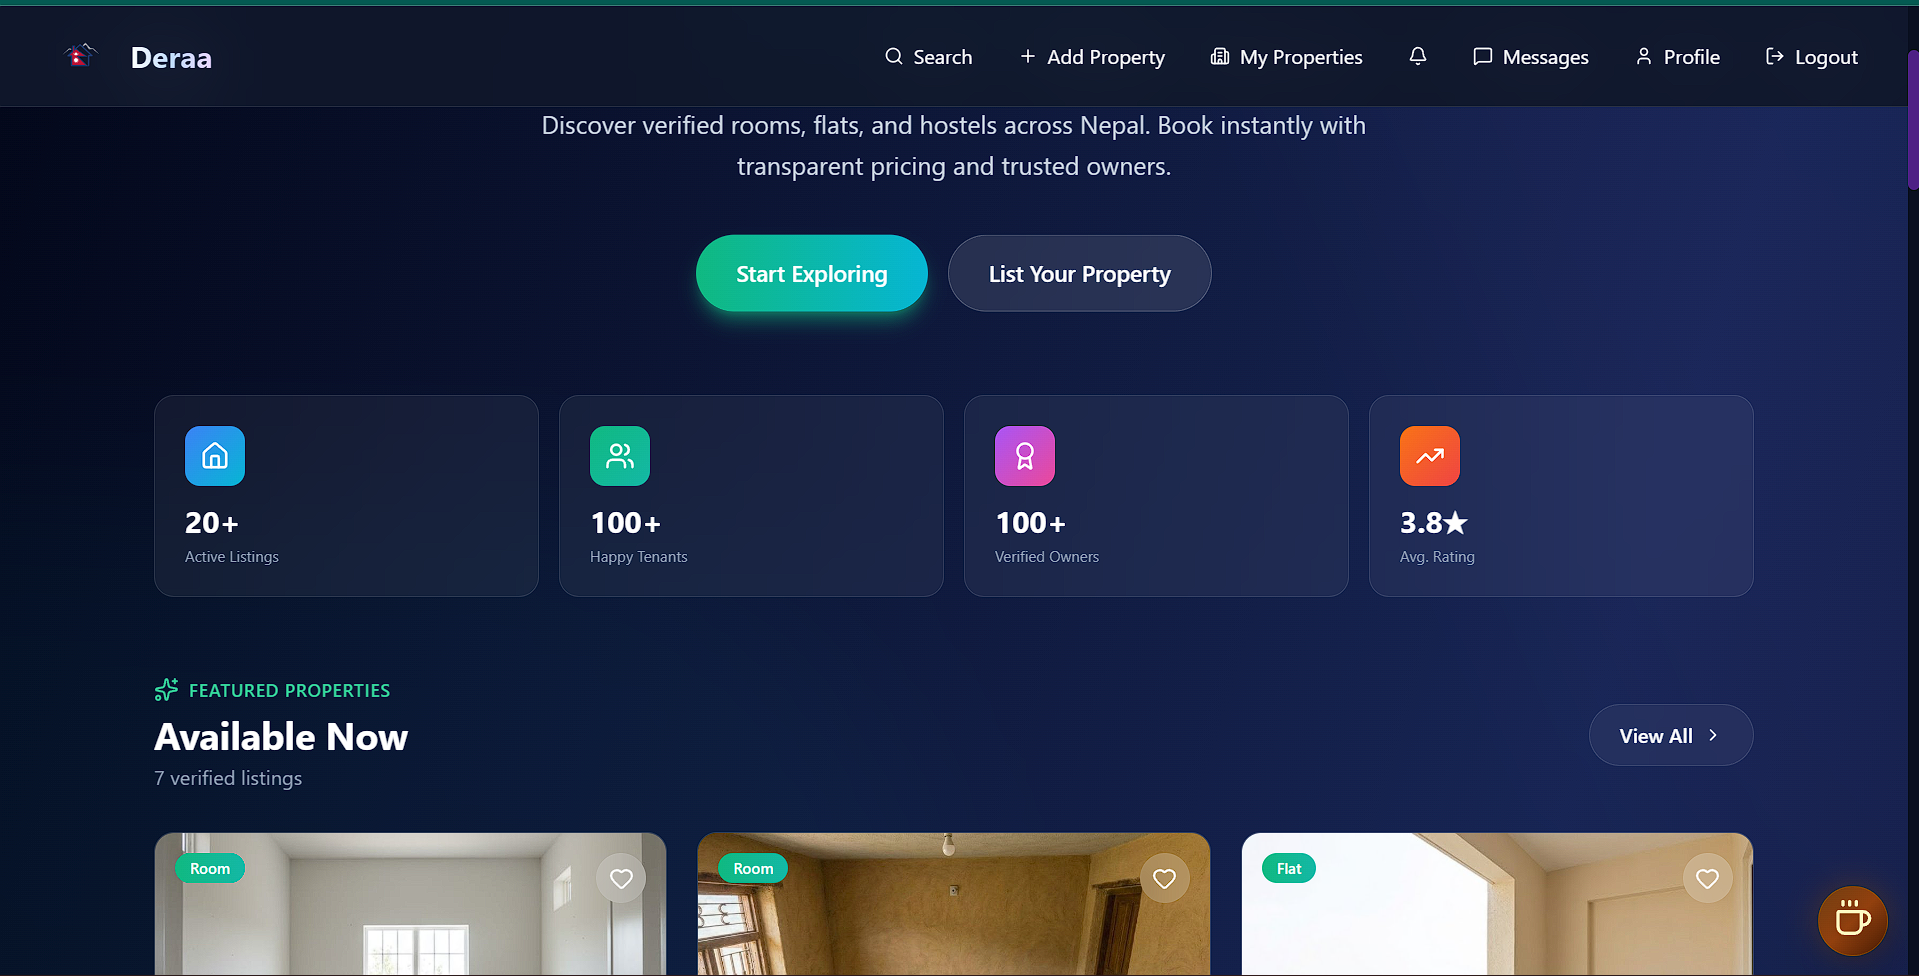Open Search in the navigation bar

[928, 57]
